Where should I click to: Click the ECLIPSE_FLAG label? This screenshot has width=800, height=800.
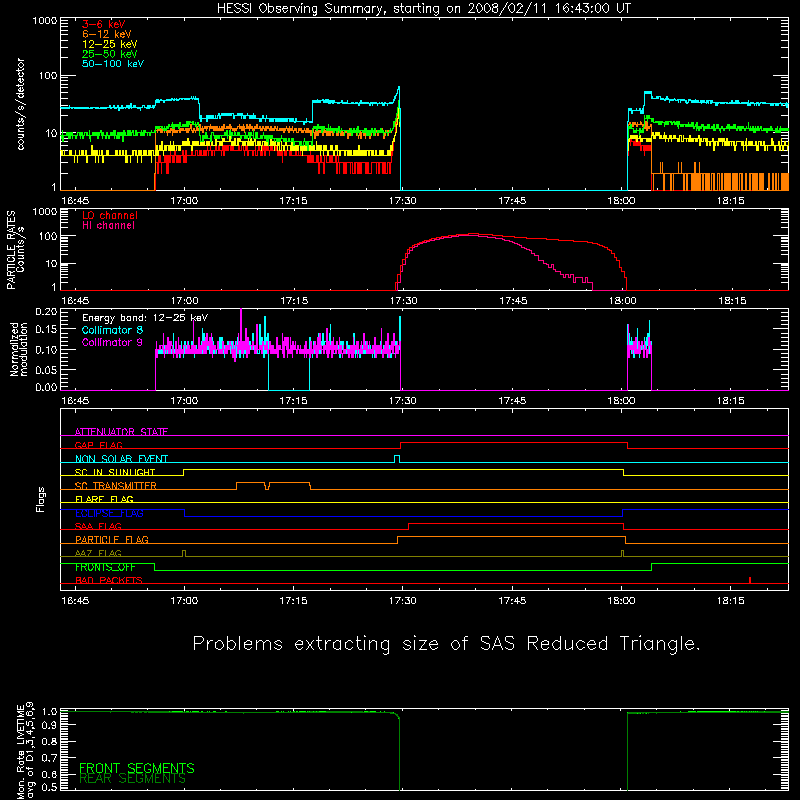pyautogui.click(x=109, y=513)
